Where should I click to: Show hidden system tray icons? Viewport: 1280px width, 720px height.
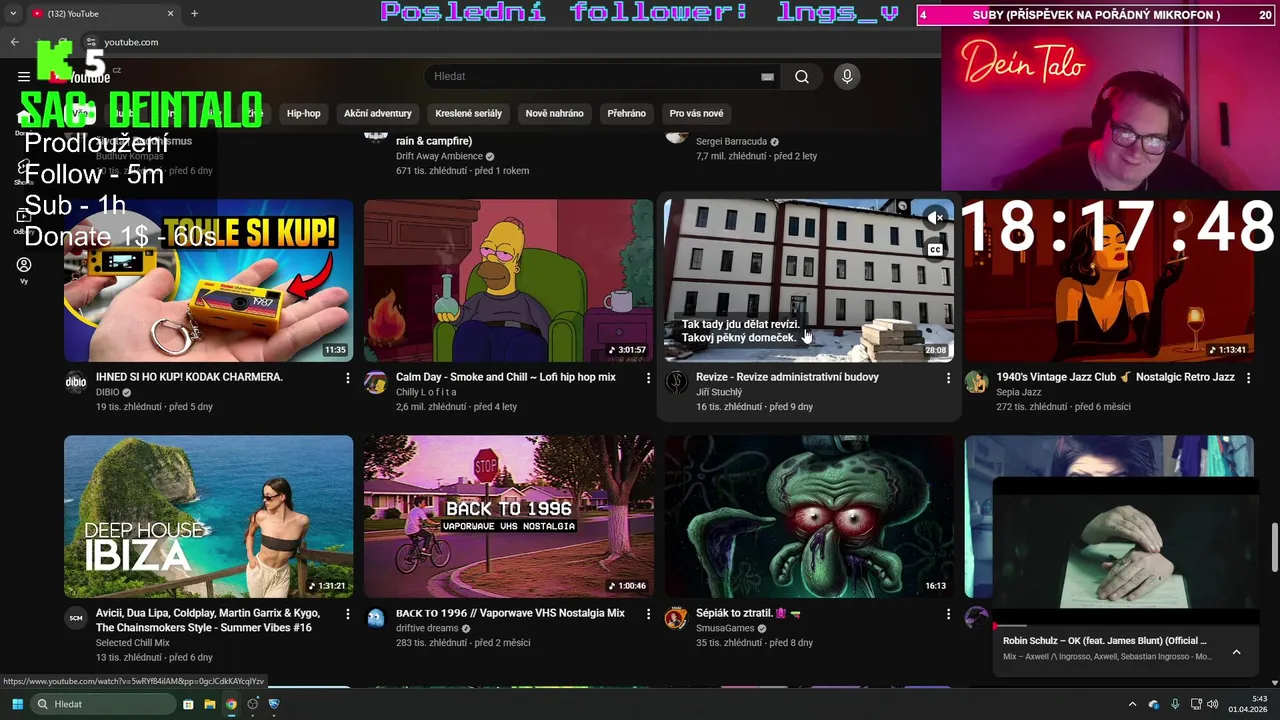(x=1132, y=704)
